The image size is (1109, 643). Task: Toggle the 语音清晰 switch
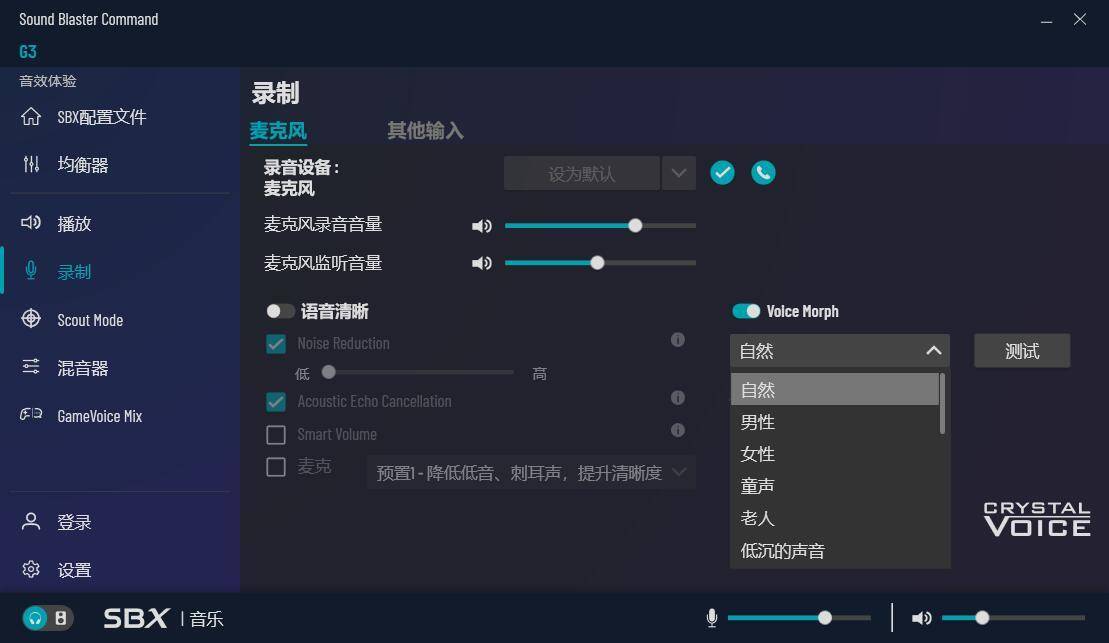pyautogui.click(x=280, y=311)
